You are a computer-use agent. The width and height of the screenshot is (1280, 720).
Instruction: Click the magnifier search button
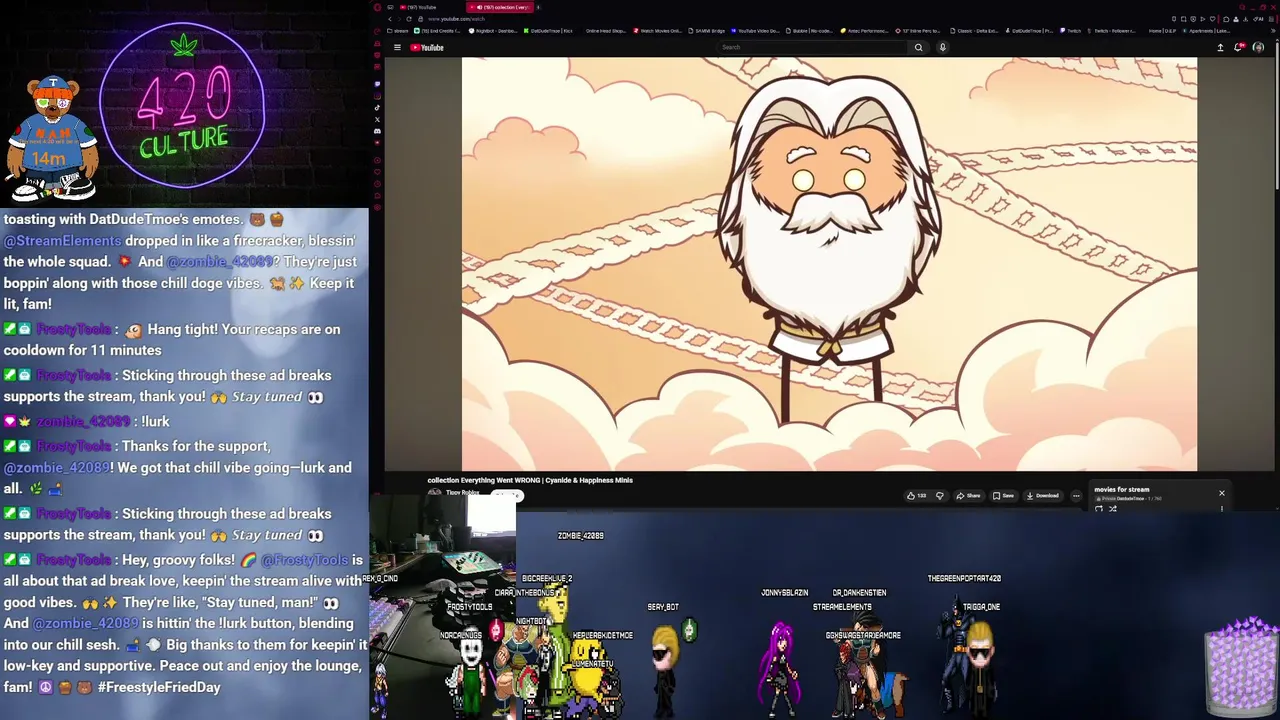pos(918,47)
